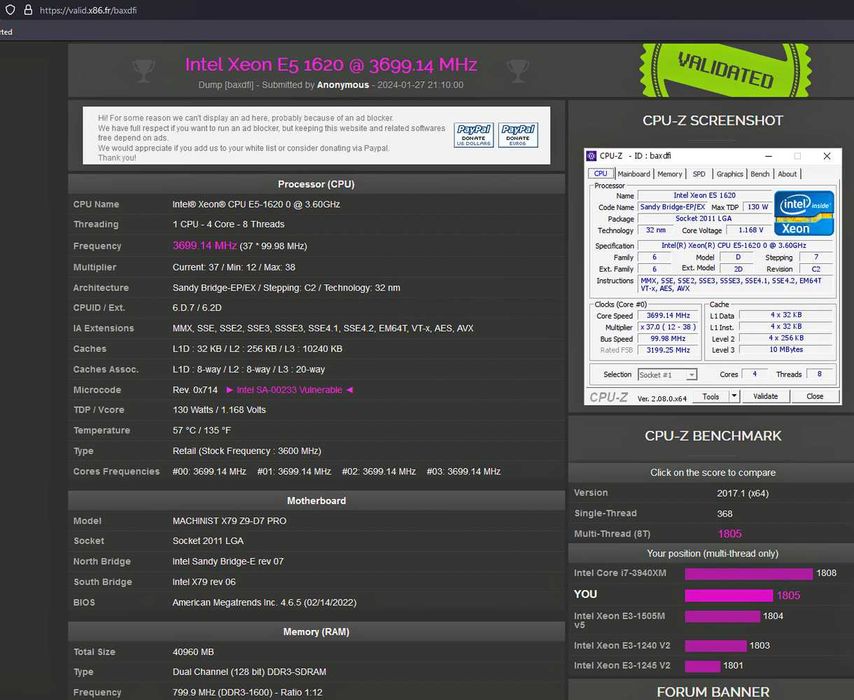Image resolution: width=854 pixels, height=700 pixels.
Task: Click the Level 3 10 MBytes cache field
Action: point(786,350)
